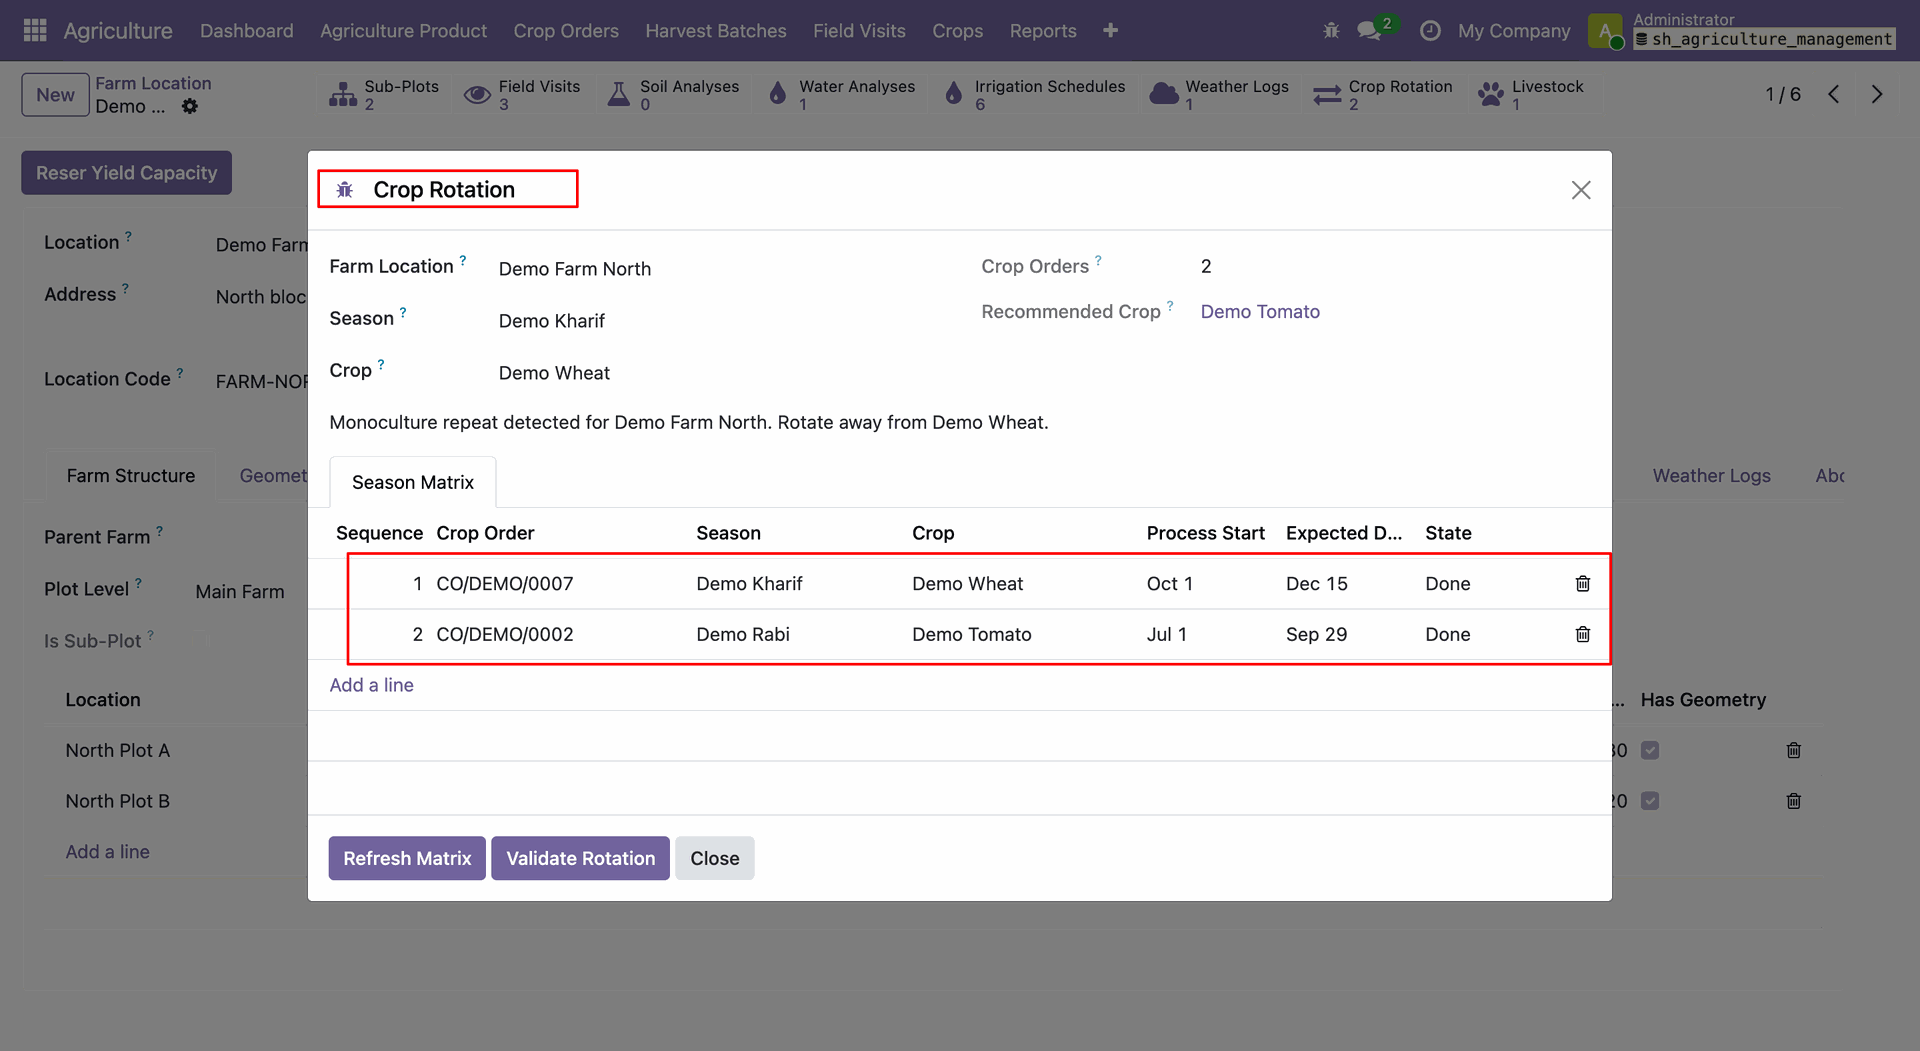
Task: Open the My Company switcher
Action: (1514, 31)
